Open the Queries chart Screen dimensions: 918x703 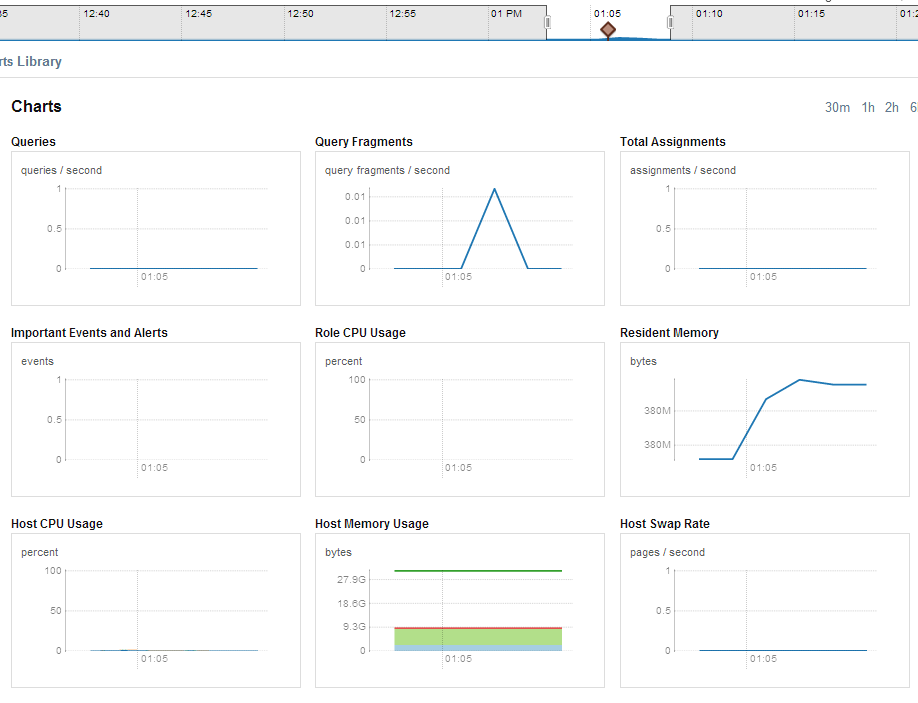(156, 228)
